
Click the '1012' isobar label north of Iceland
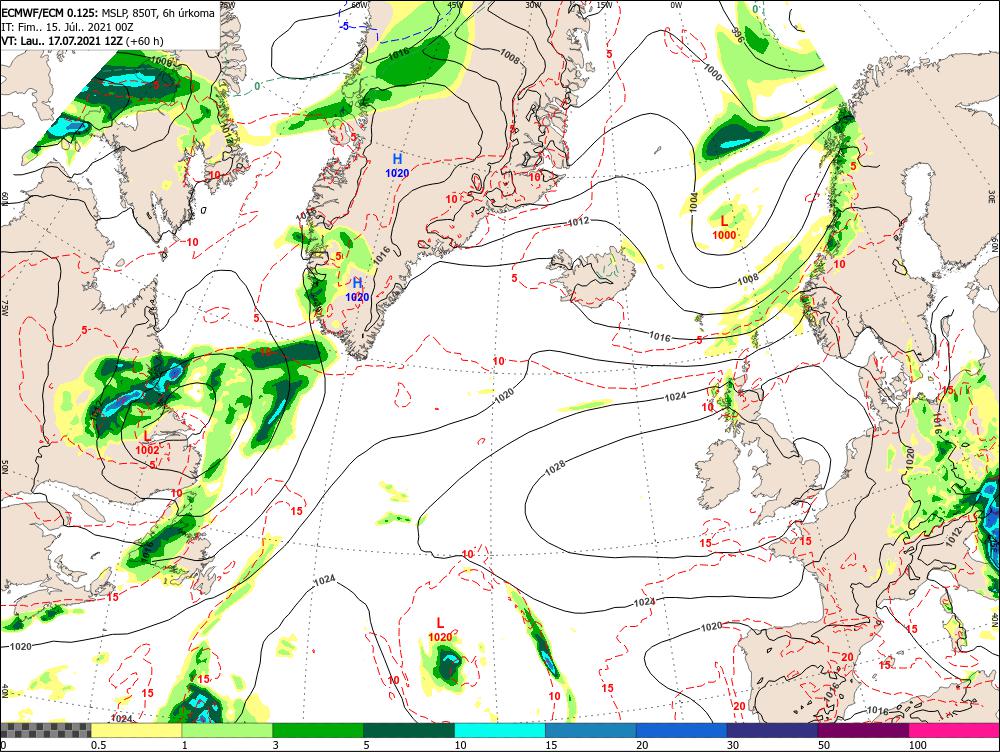tap(578, 221)
